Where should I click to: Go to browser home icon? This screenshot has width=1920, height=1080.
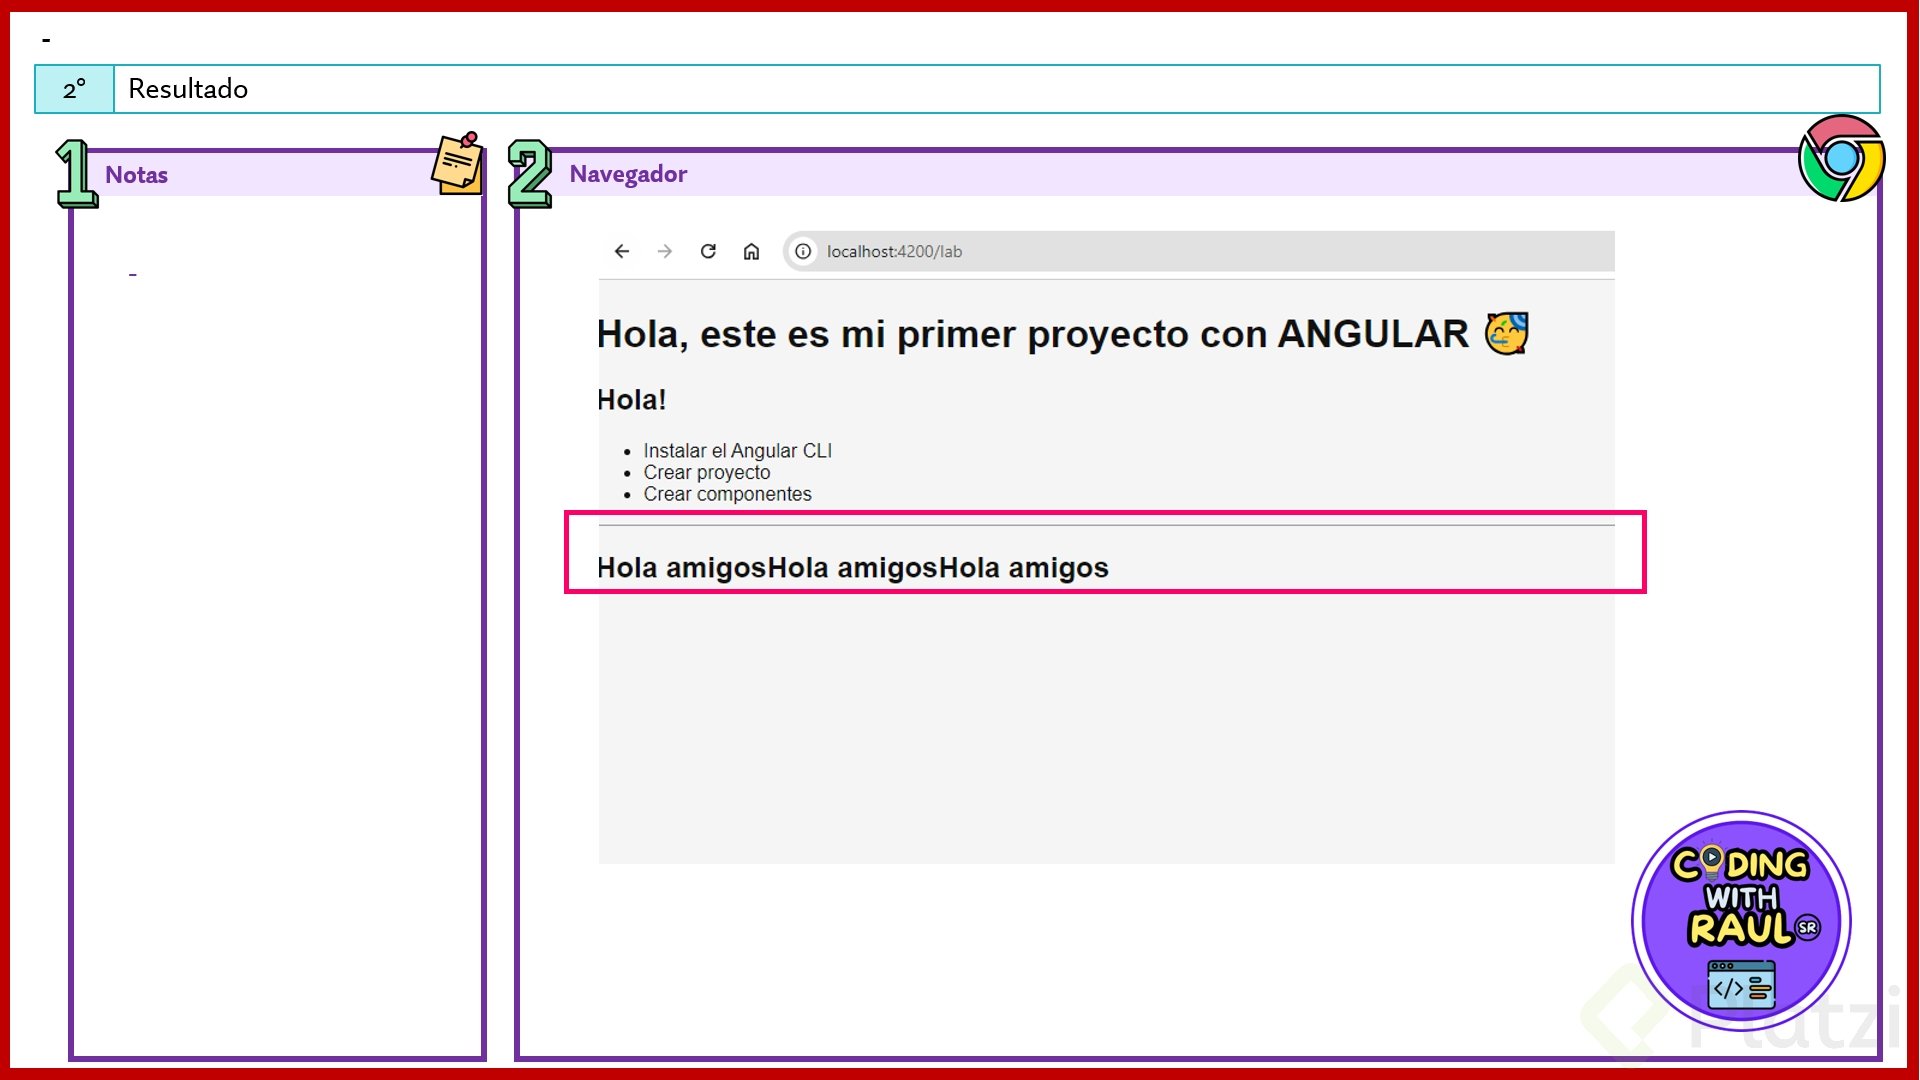coord(751,251)
